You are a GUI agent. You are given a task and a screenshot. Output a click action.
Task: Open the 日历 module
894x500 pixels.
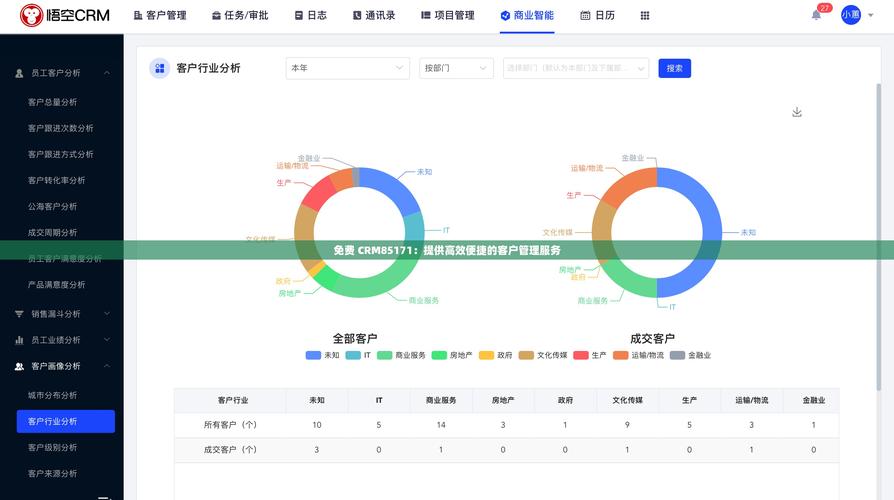click(598, 15)
